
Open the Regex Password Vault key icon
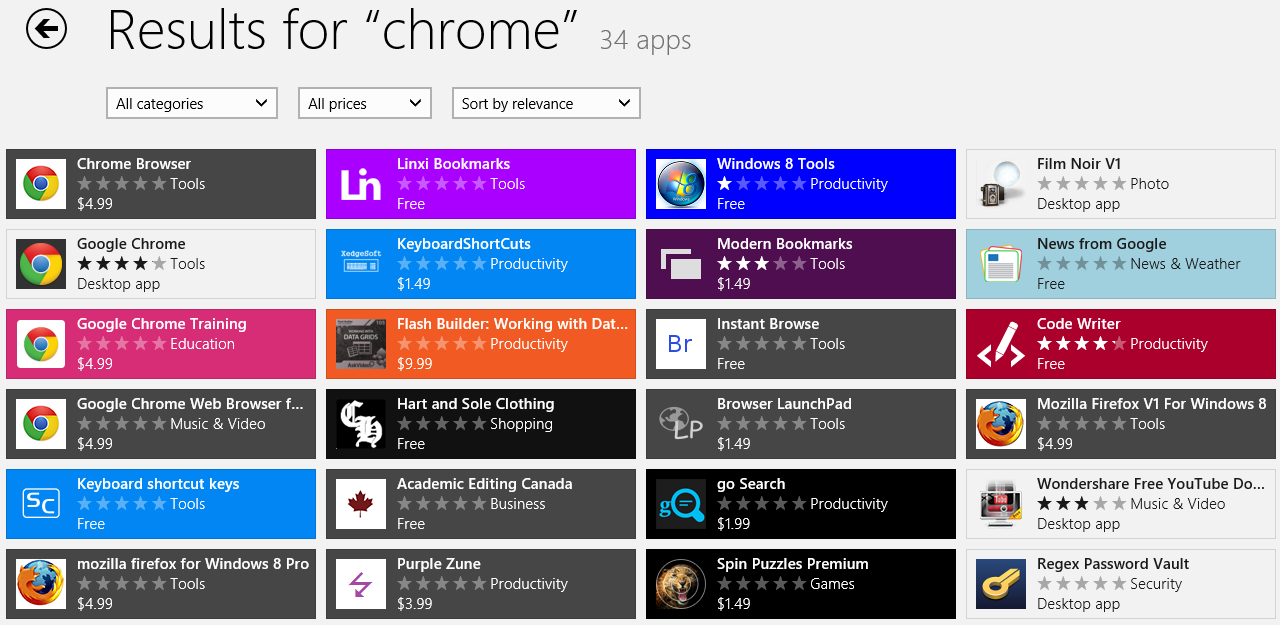click(x=1000, y=583)
